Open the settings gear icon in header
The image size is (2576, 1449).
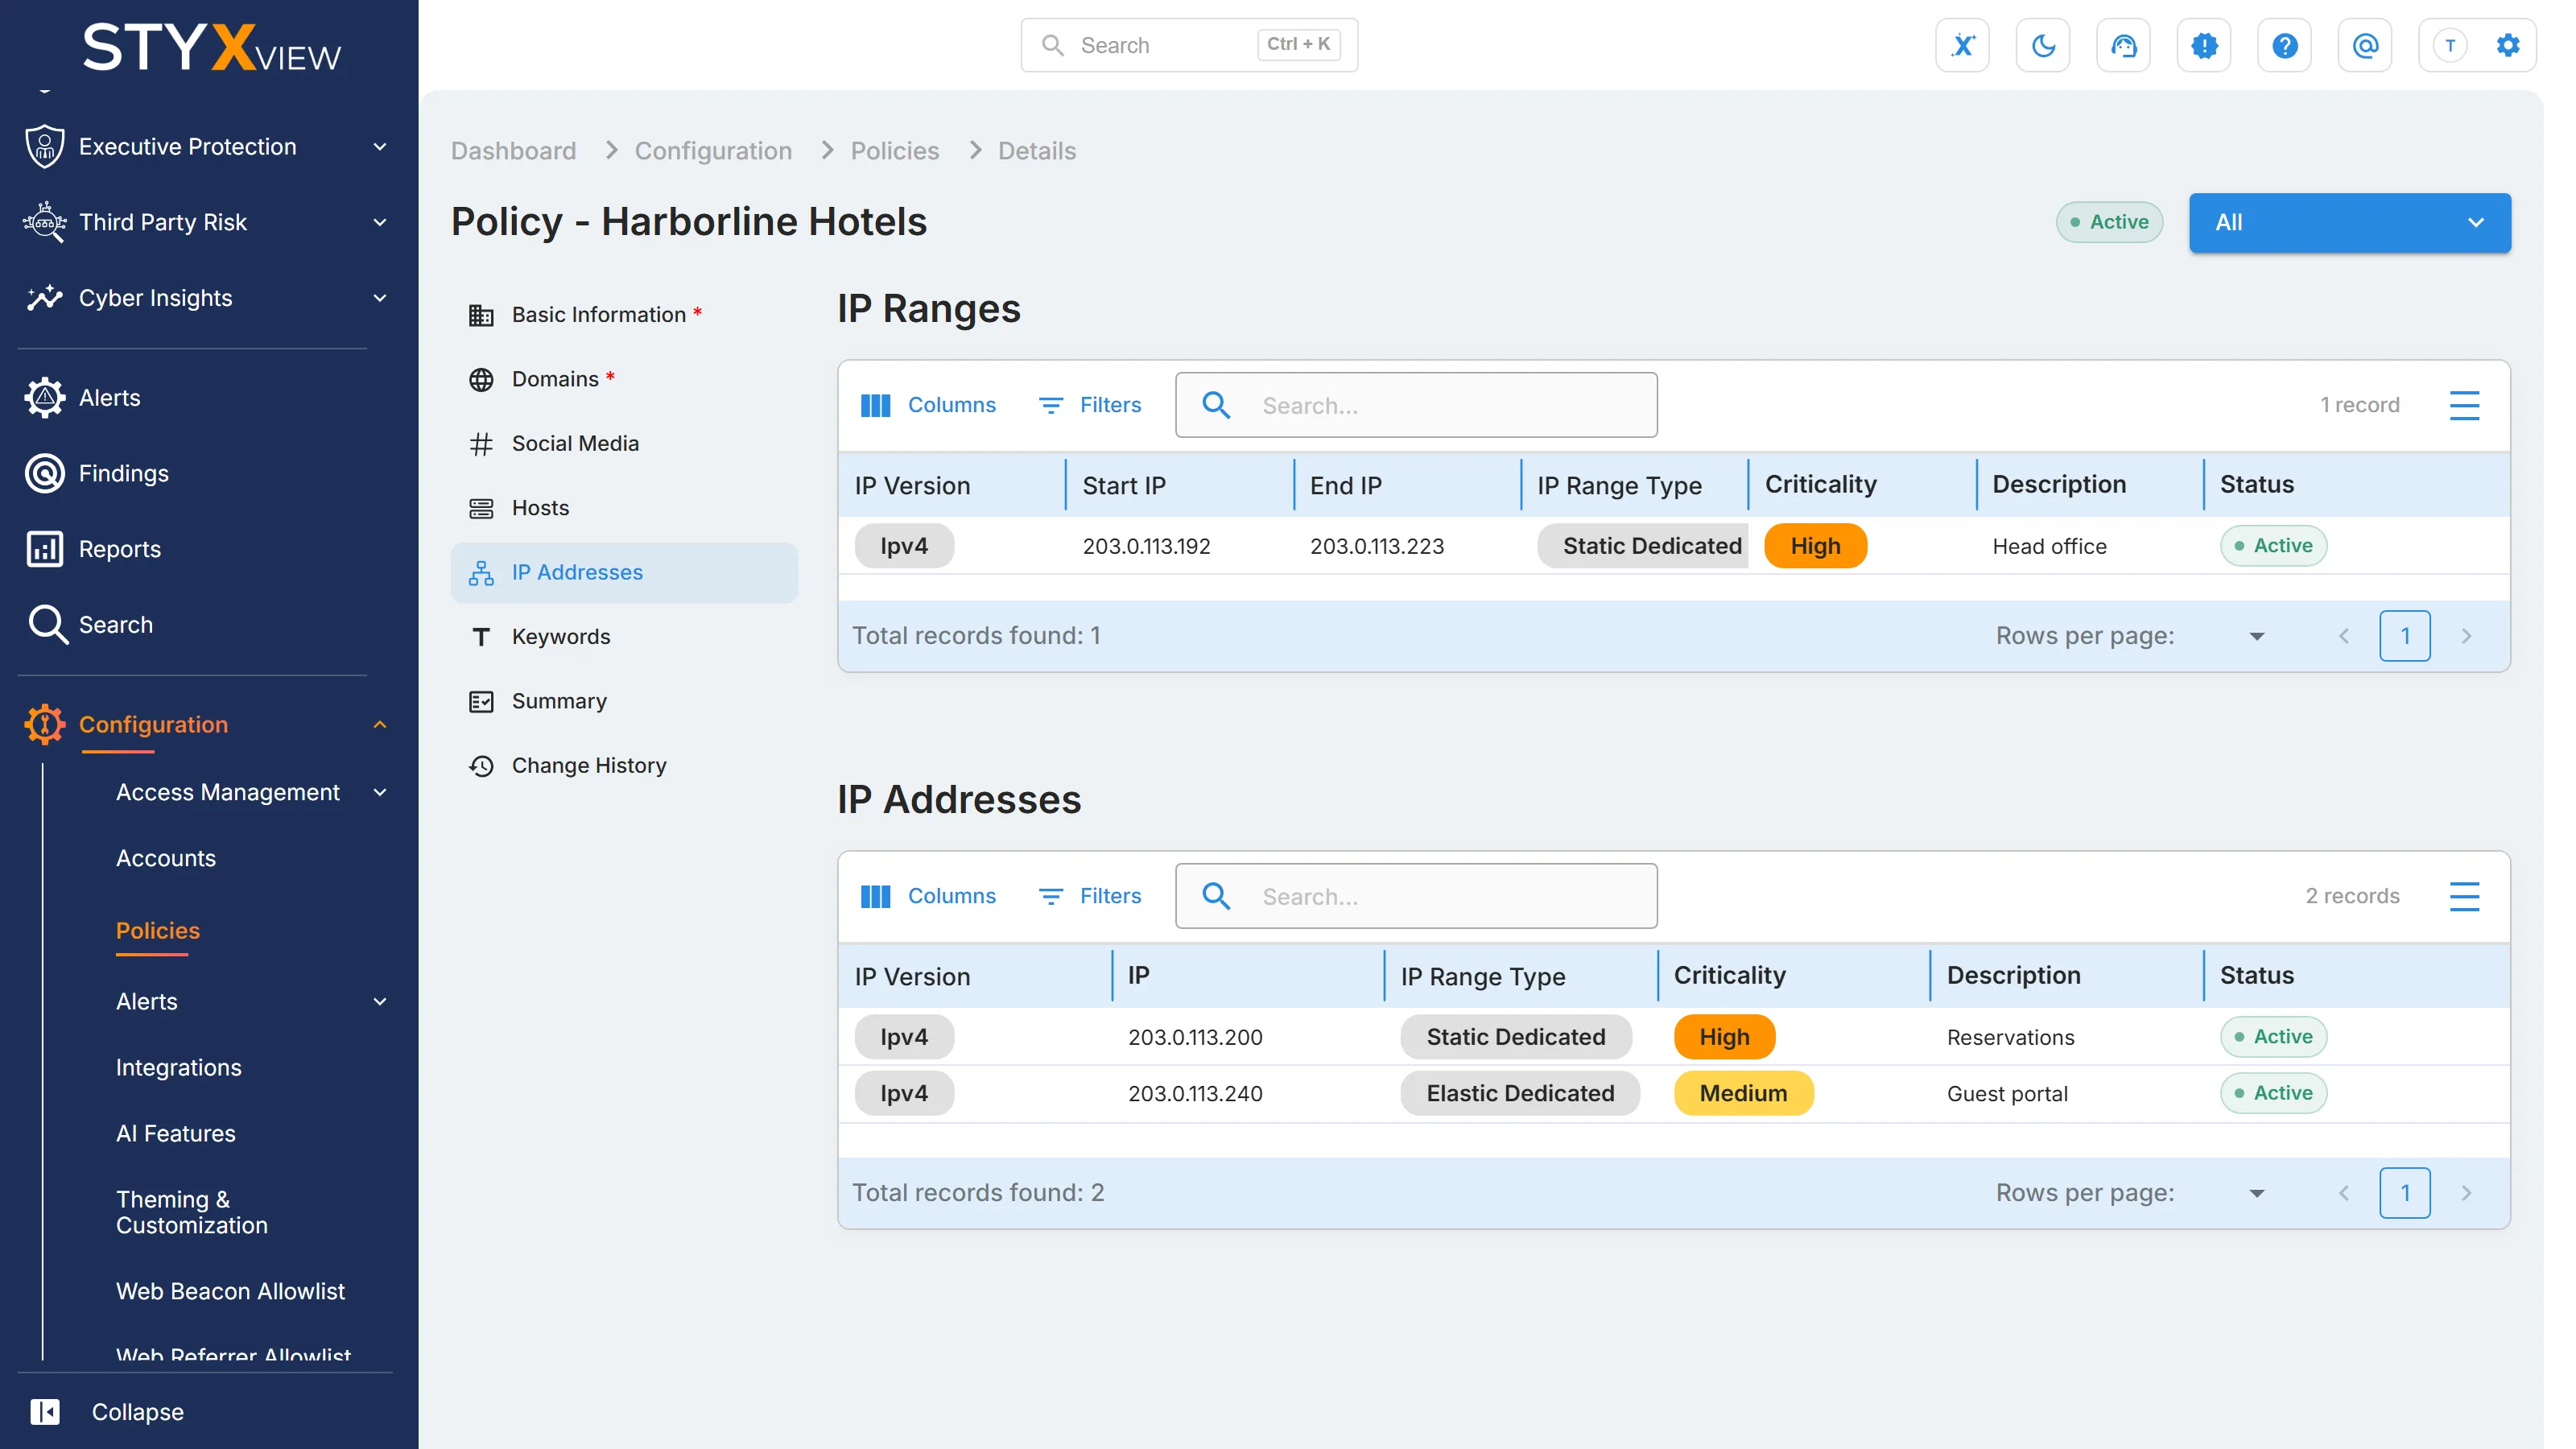click(2508, 45)
